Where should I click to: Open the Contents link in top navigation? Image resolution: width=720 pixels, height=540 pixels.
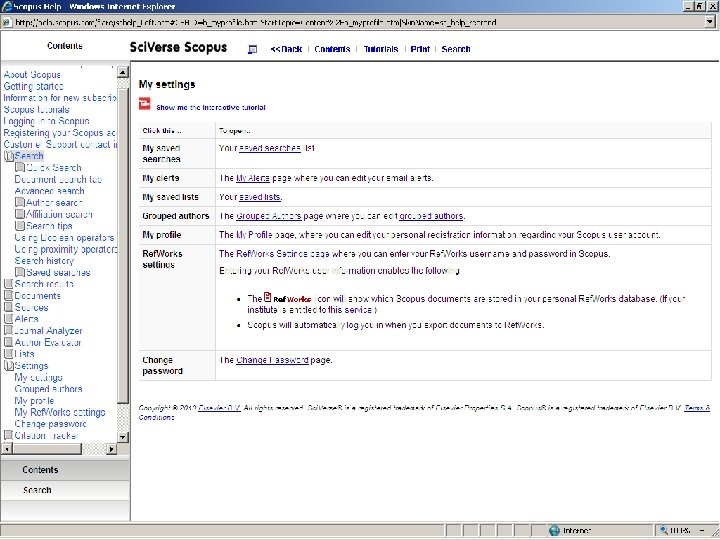click(x=332, y=49)
